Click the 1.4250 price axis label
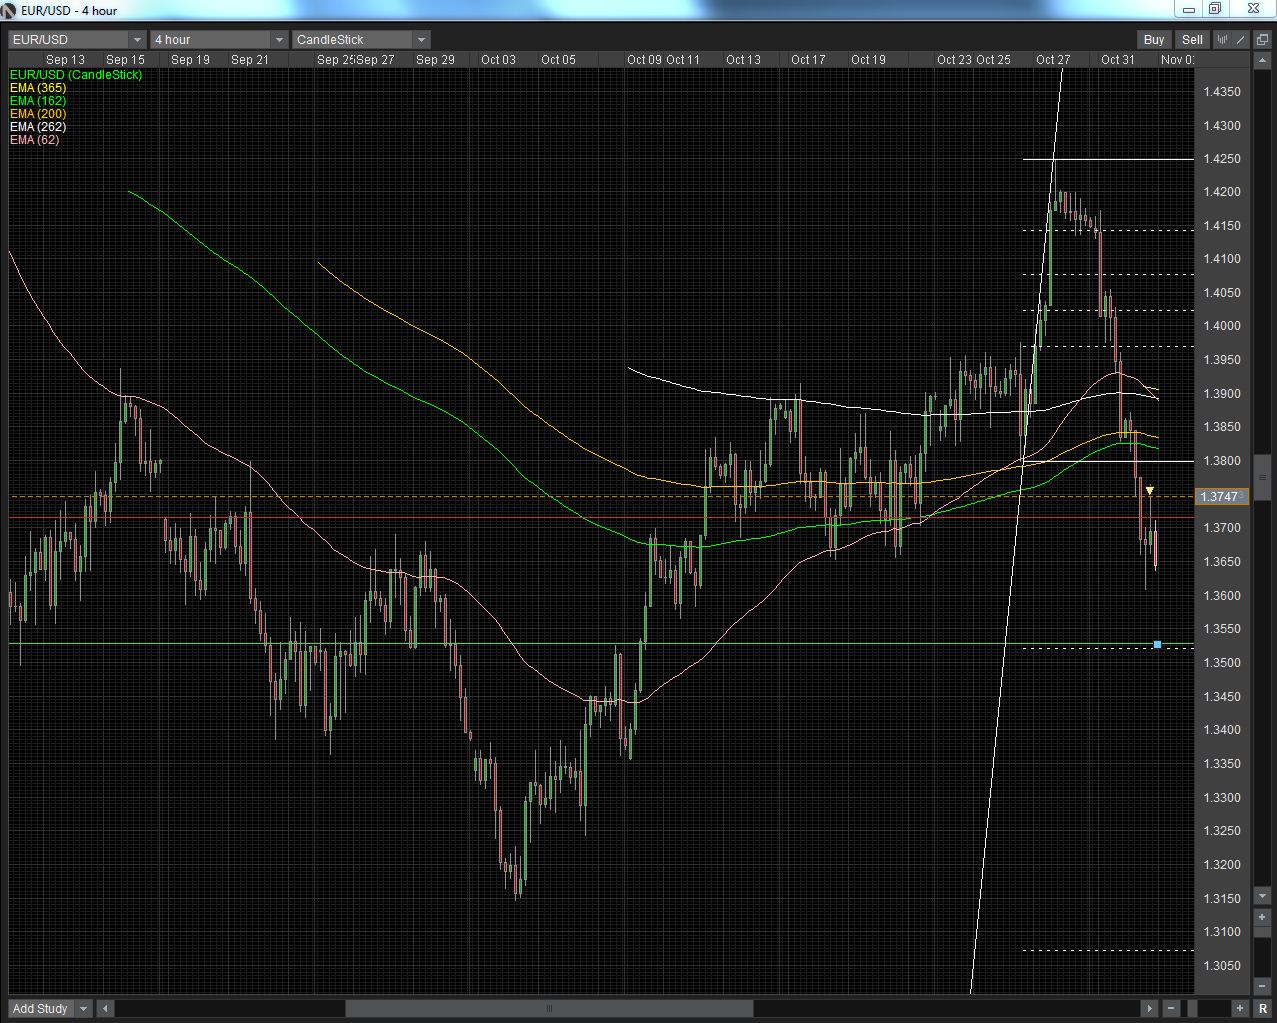1277x1023 pixels. click(x=1222, y=159)
